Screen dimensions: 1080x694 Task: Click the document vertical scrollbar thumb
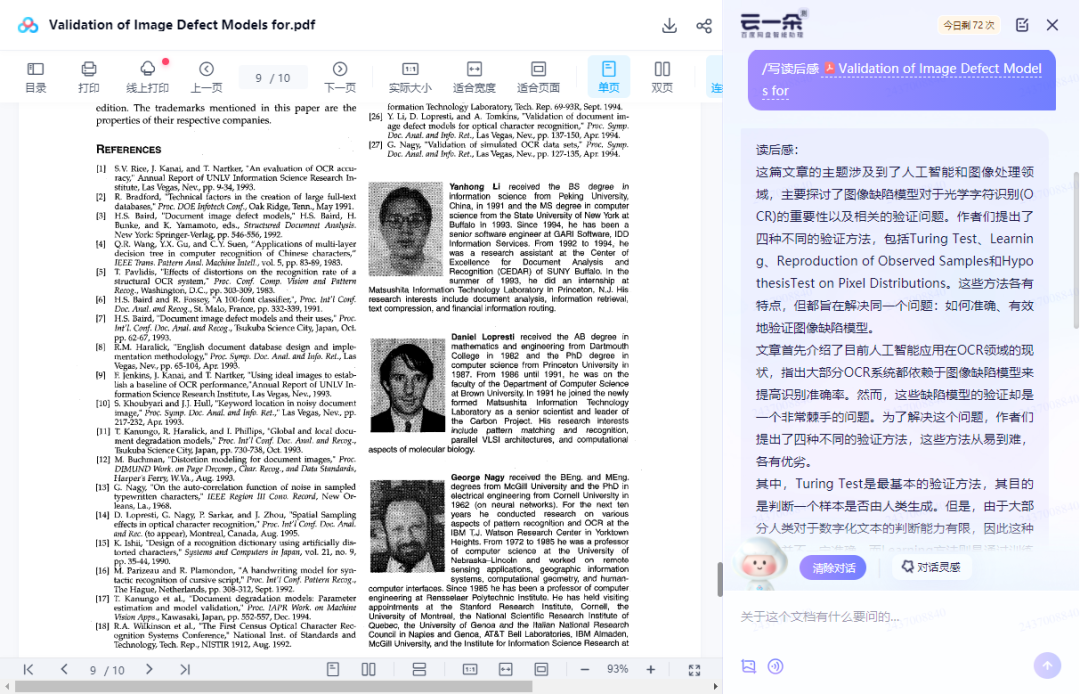(x=720, y=579)
